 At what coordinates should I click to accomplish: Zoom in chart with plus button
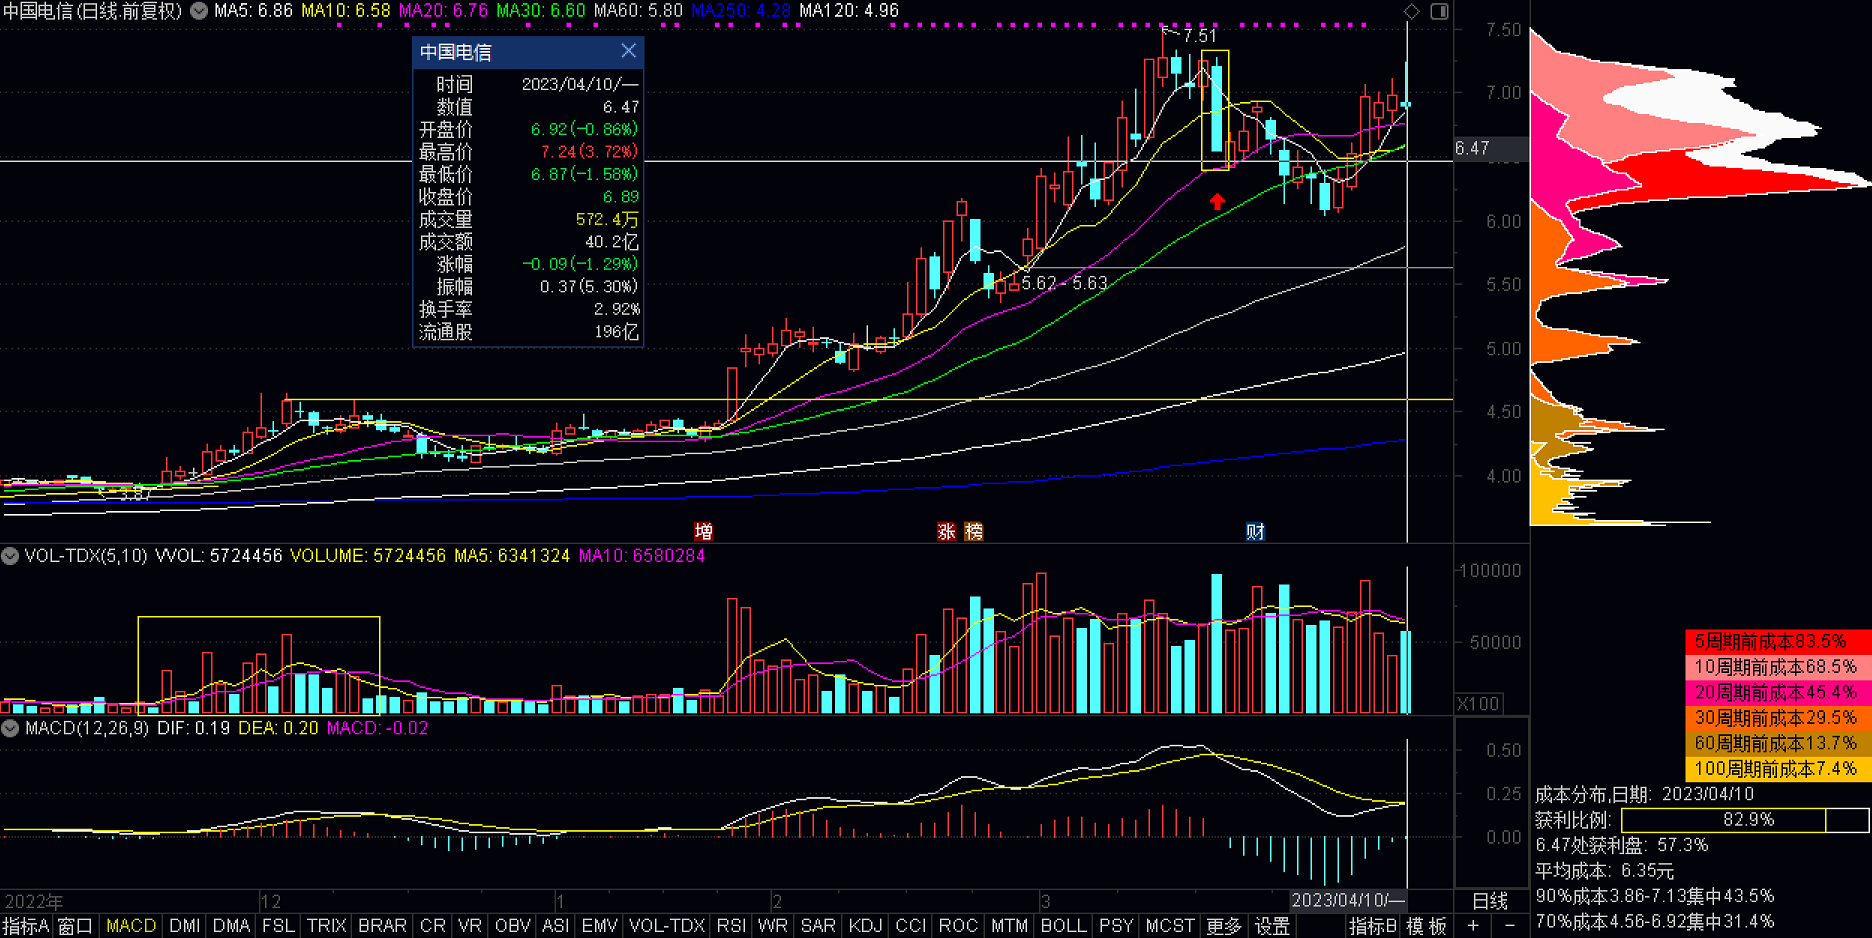point(1473,926)
